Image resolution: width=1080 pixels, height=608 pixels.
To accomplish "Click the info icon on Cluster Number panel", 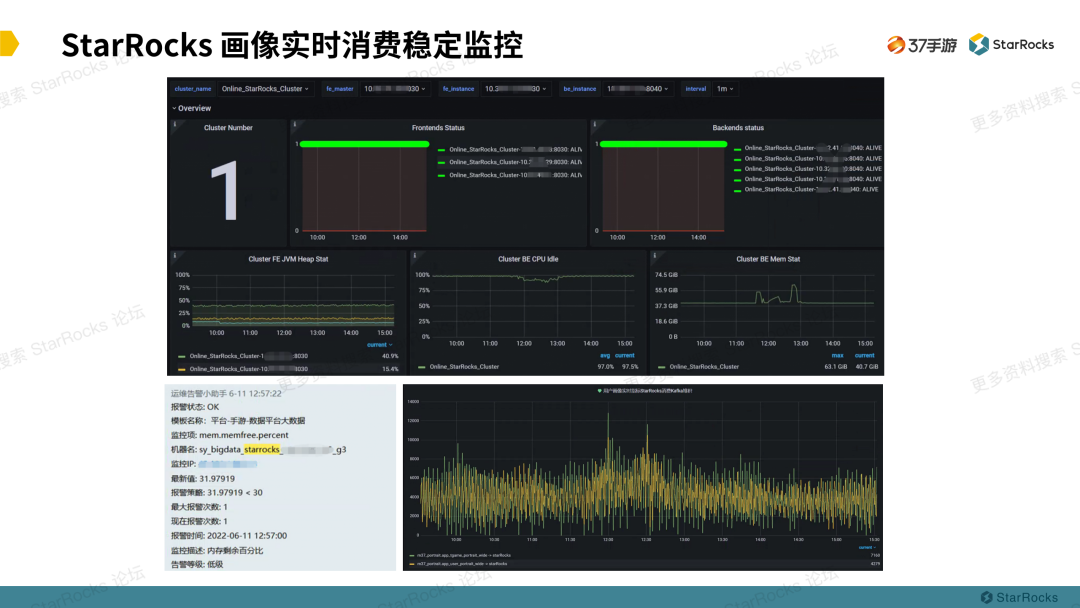I will click(175, 125).
